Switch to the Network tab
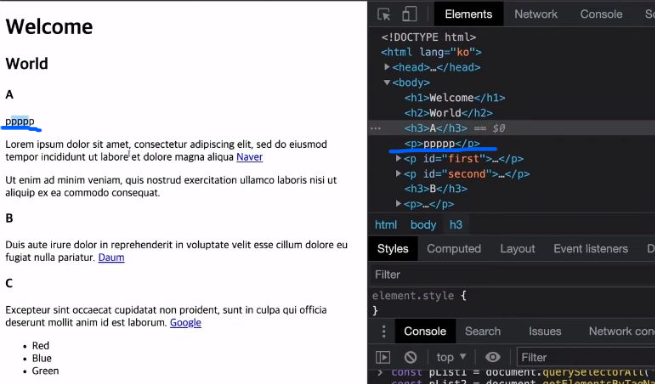Image resolution: width=655 pixels, height=384 pixels. tap(536, 14)
